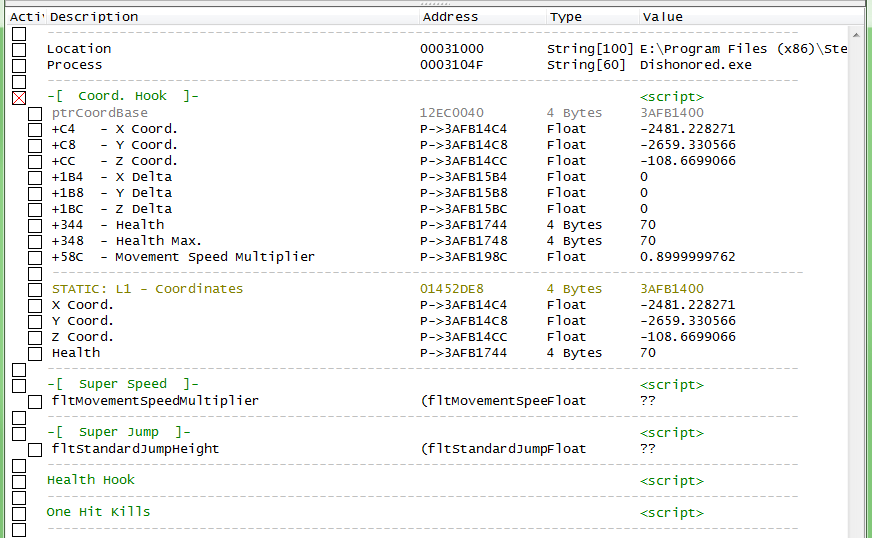The width and height of the screenshot is (872, 538).
Task: Click ?? value of fltMovementSpeedMultiplier
Action: [x=648, y=401]
